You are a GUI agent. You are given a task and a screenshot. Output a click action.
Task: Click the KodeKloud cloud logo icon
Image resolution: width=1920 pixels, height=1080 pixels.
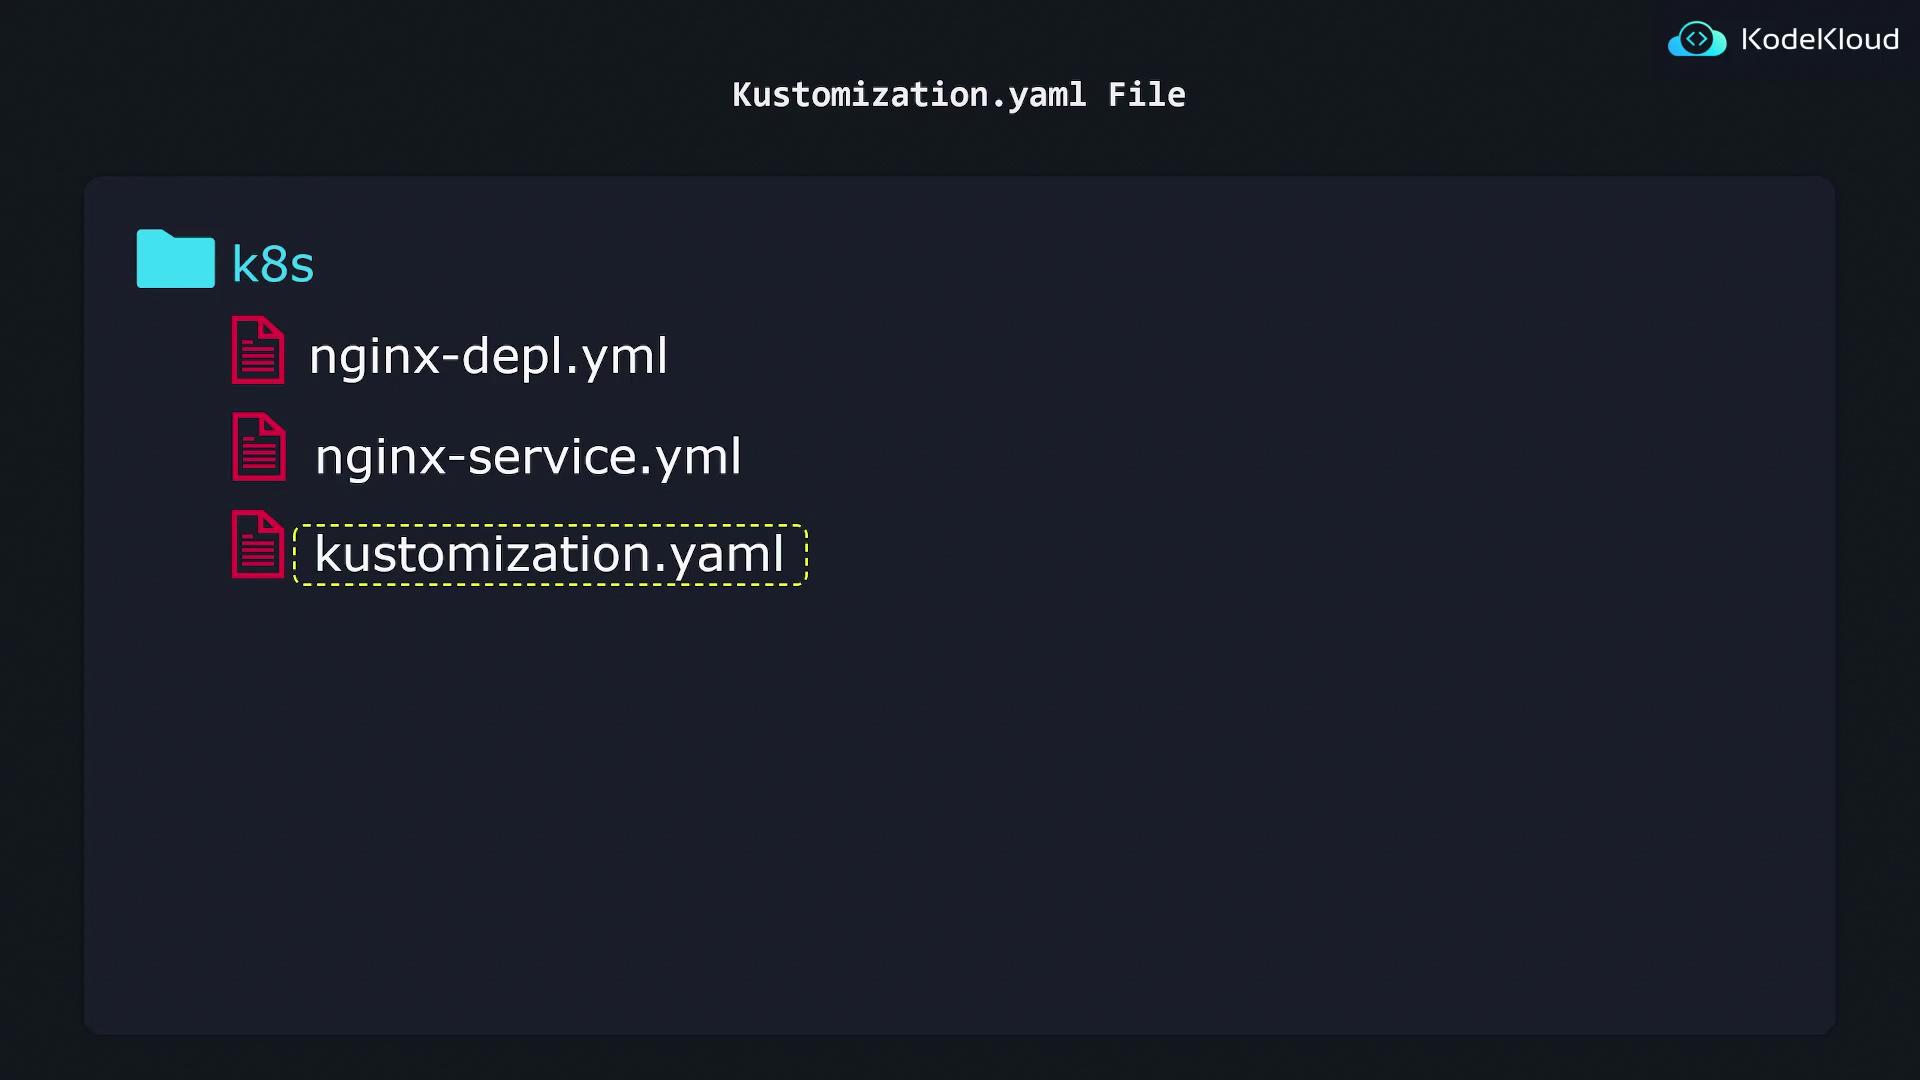pyautogui.click(x=1696, y=40)
